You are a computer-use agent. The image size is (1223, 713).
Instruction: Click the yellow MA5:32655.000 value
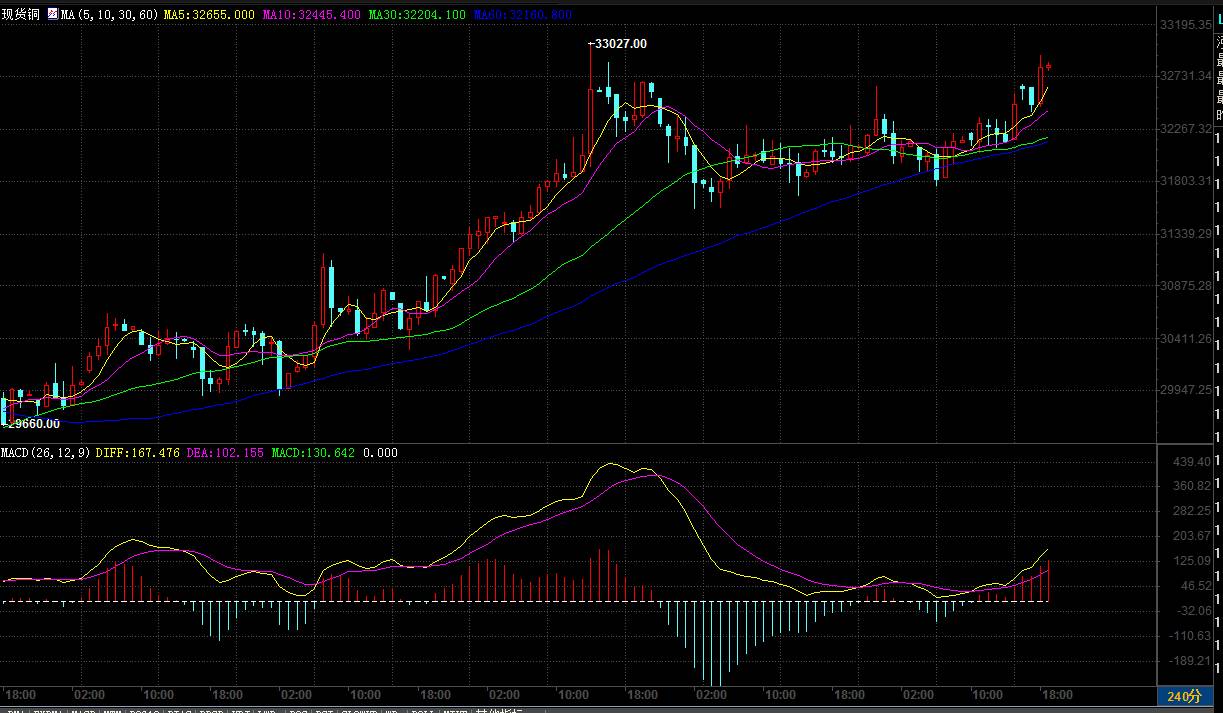point(208,15)
